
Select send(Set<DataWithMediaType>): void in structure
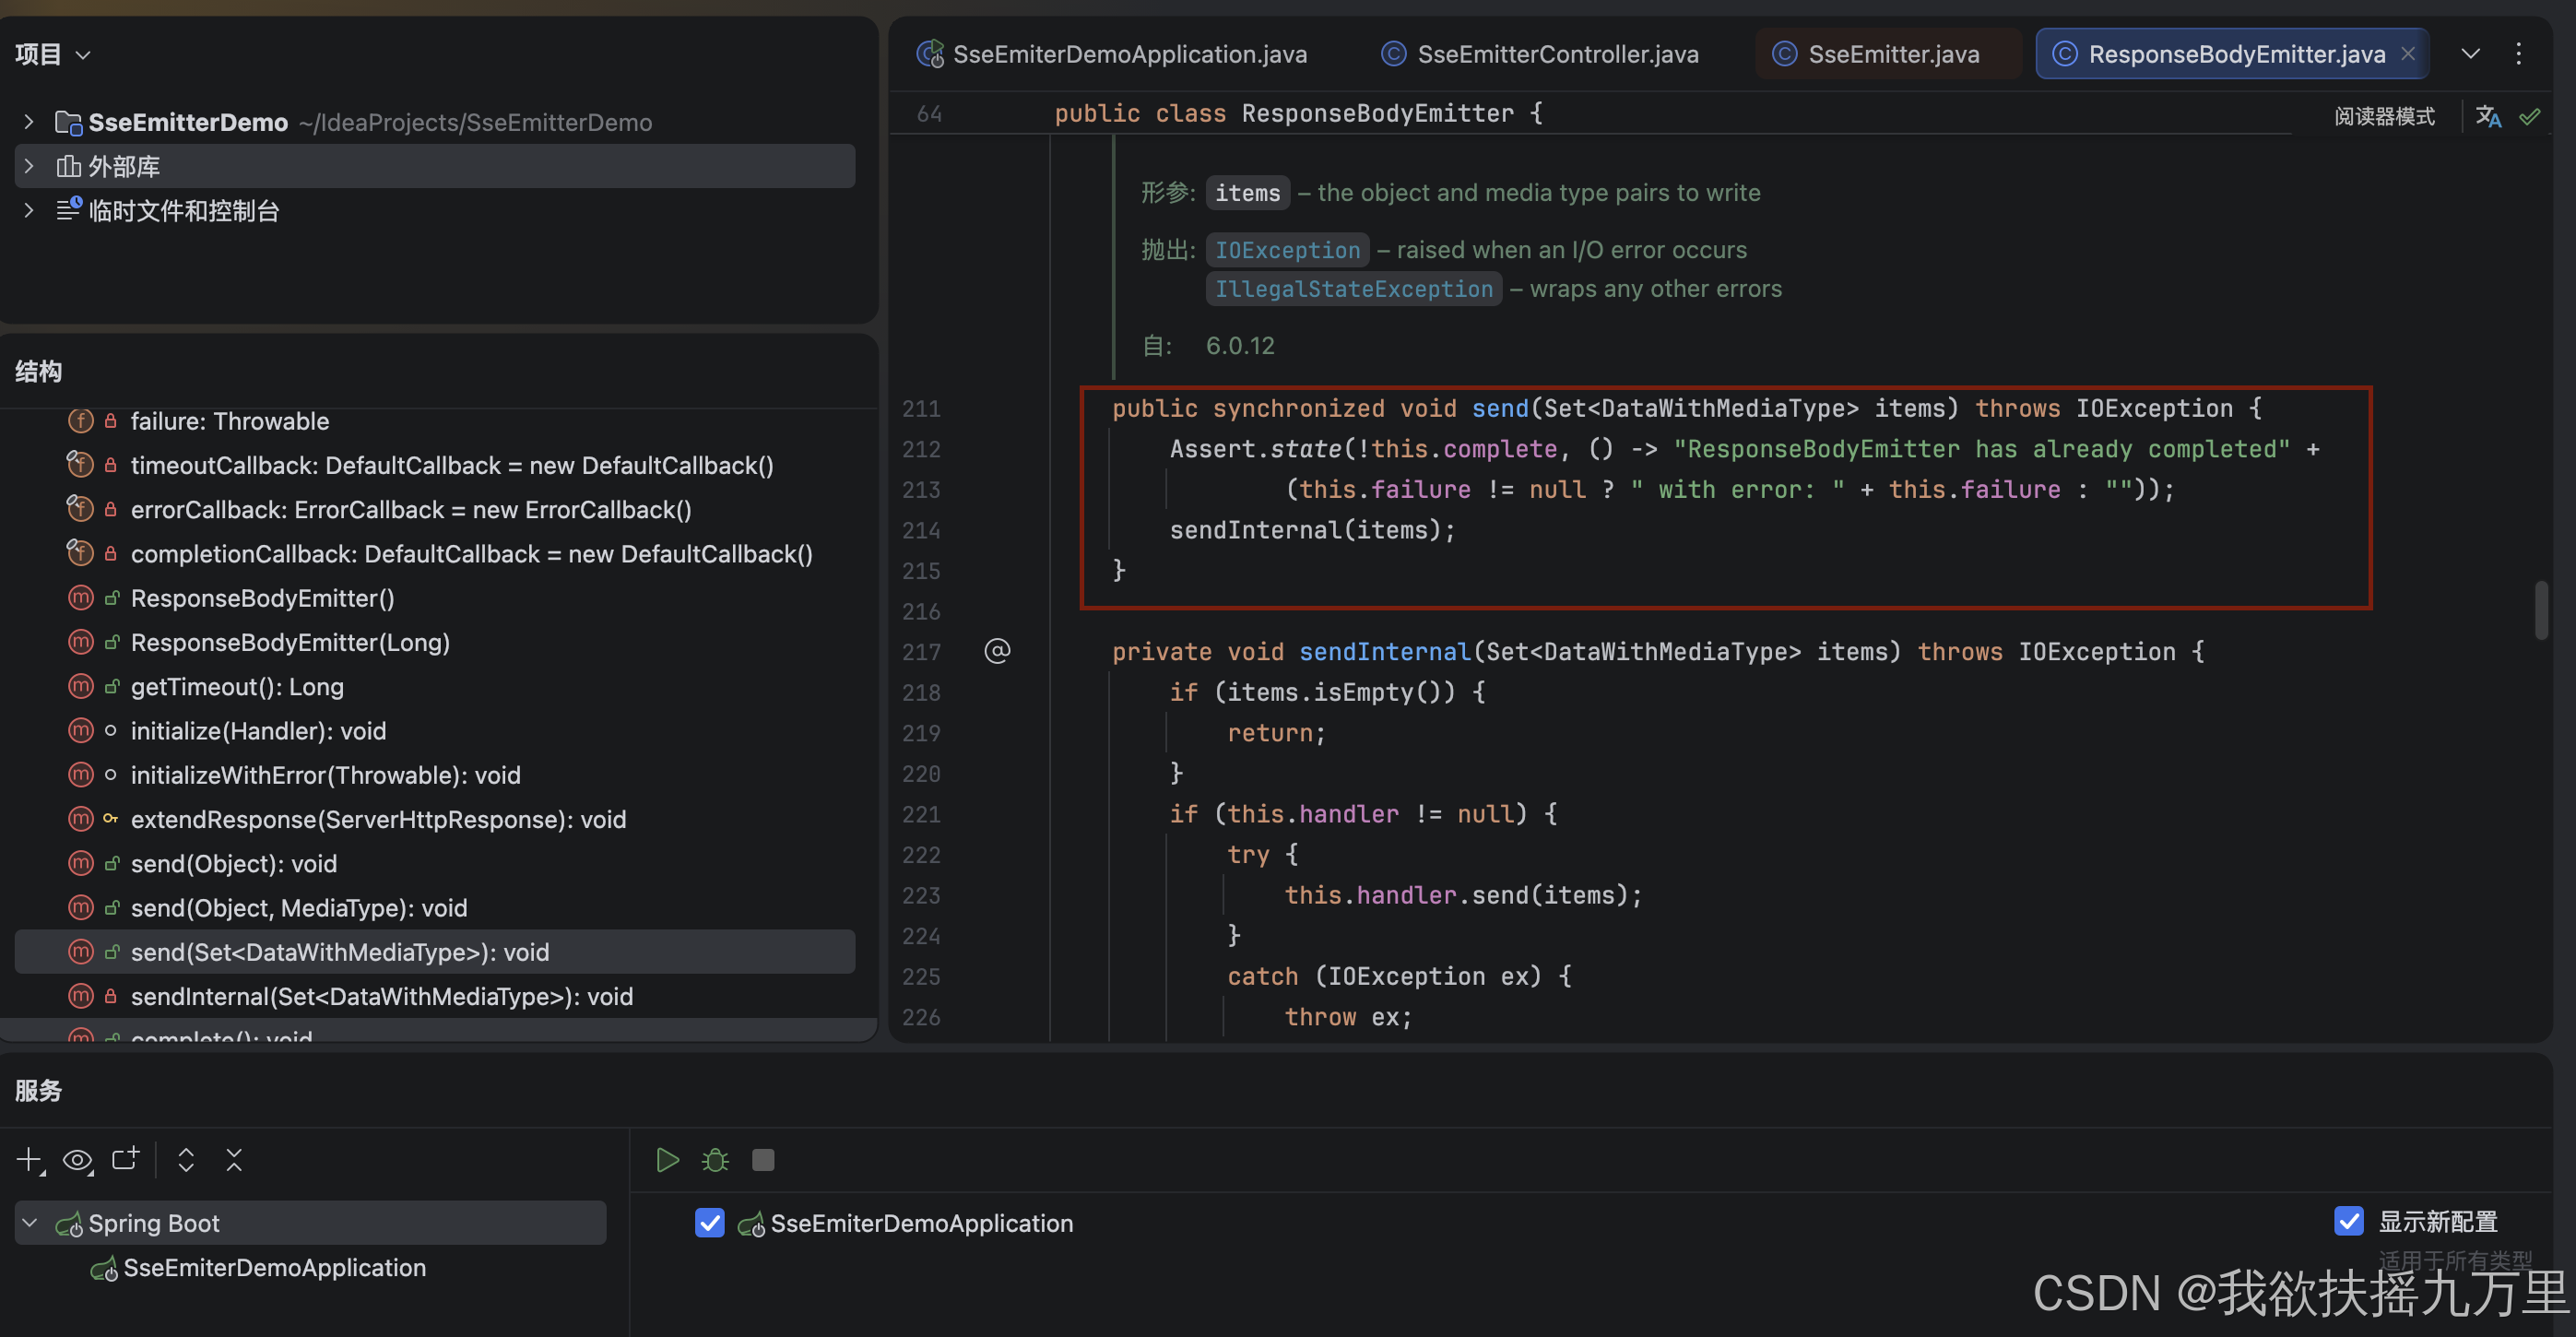tap(434, 951)
